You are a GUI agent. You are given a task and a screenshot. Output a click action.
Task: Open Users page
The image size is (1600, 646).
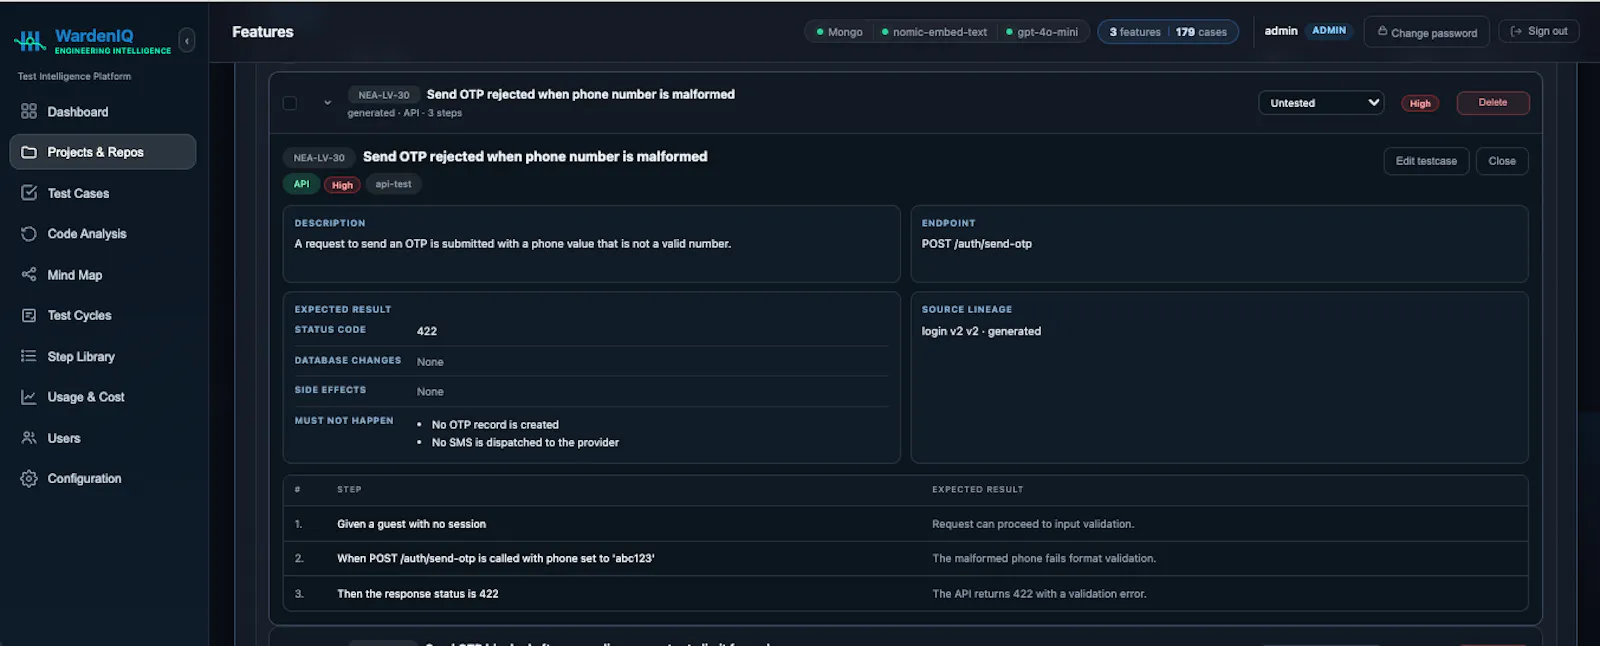coord(103,438)
